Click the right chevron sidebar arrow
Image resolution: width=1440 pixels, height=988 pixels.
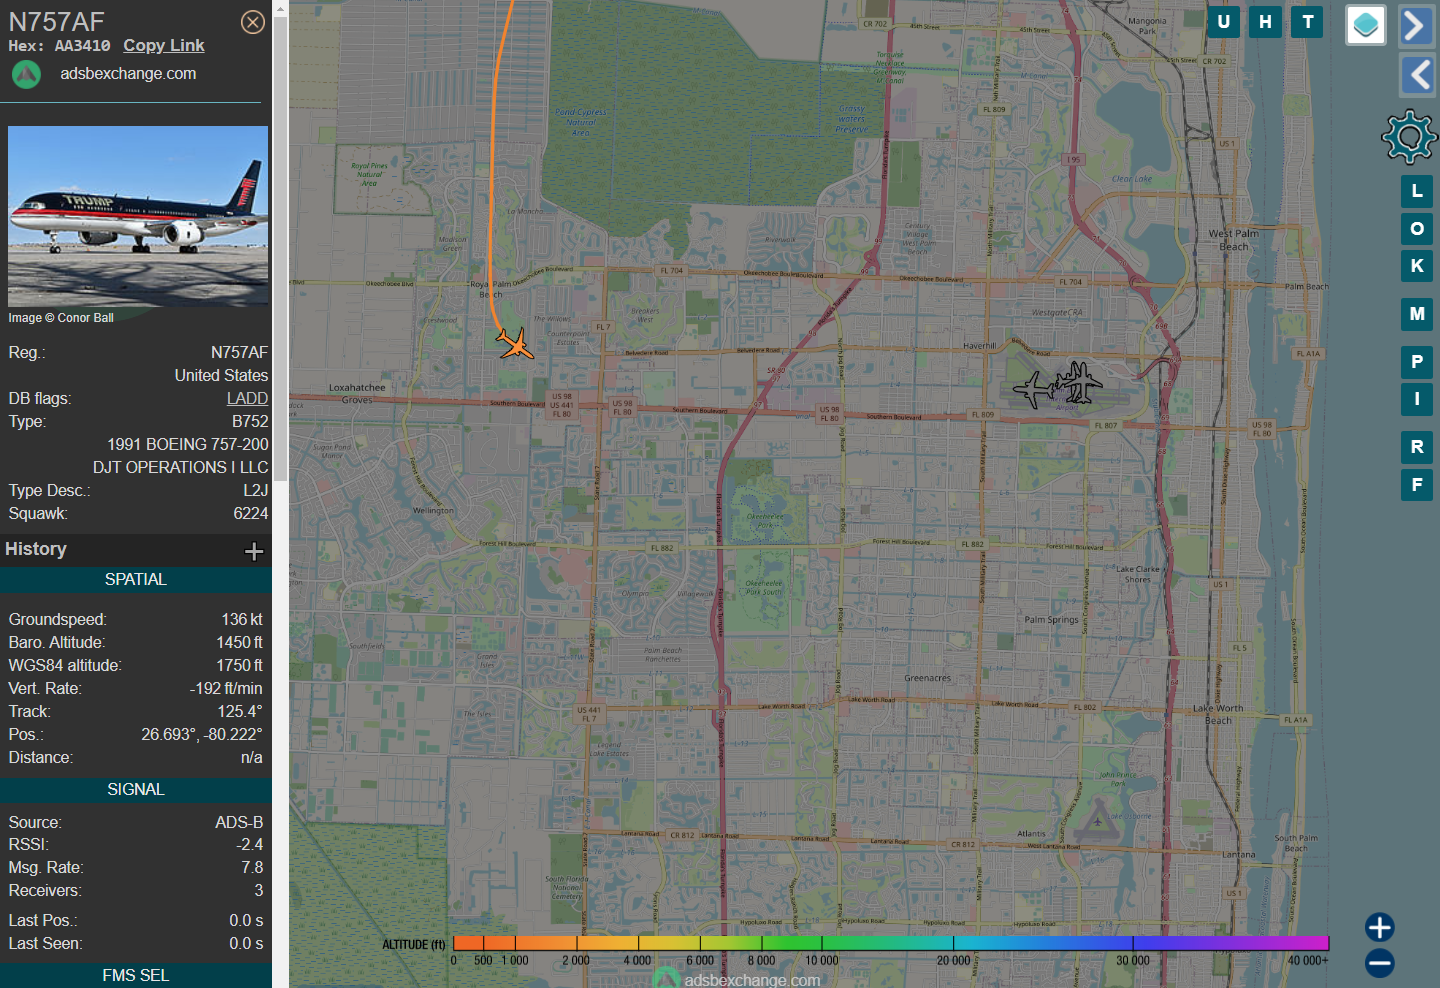pos(1416,26)
